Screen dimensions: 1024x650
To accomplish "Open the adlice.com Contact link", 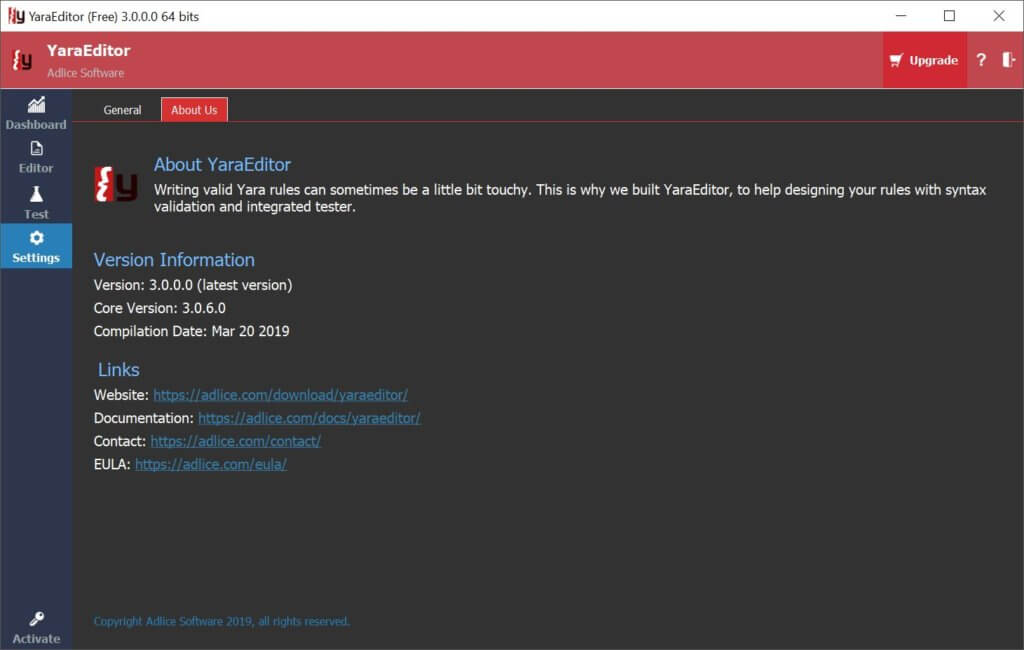I will point(235,441).
